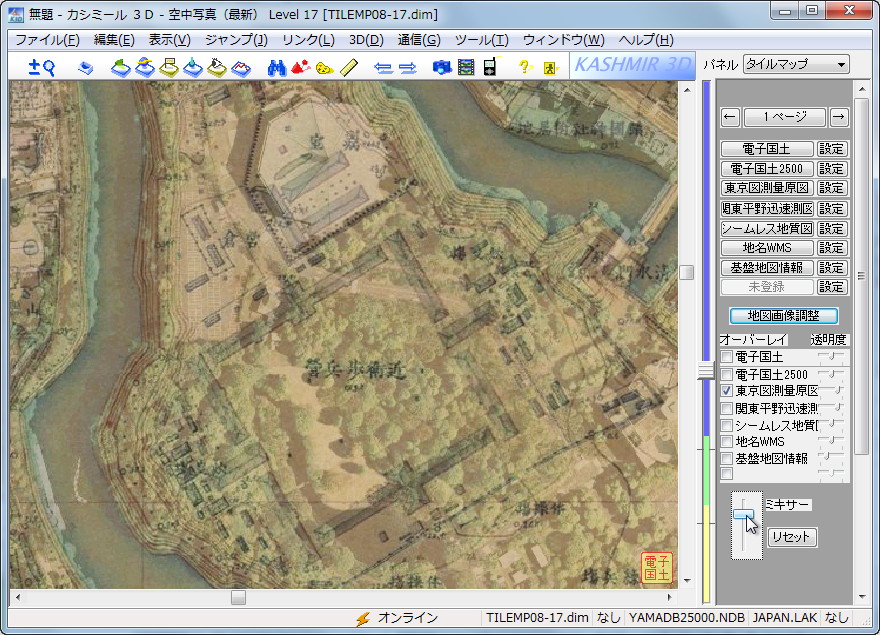This screenshot has width=880, height=635.
Task: Click the film strip movie icon
Action: coord(465,67)
